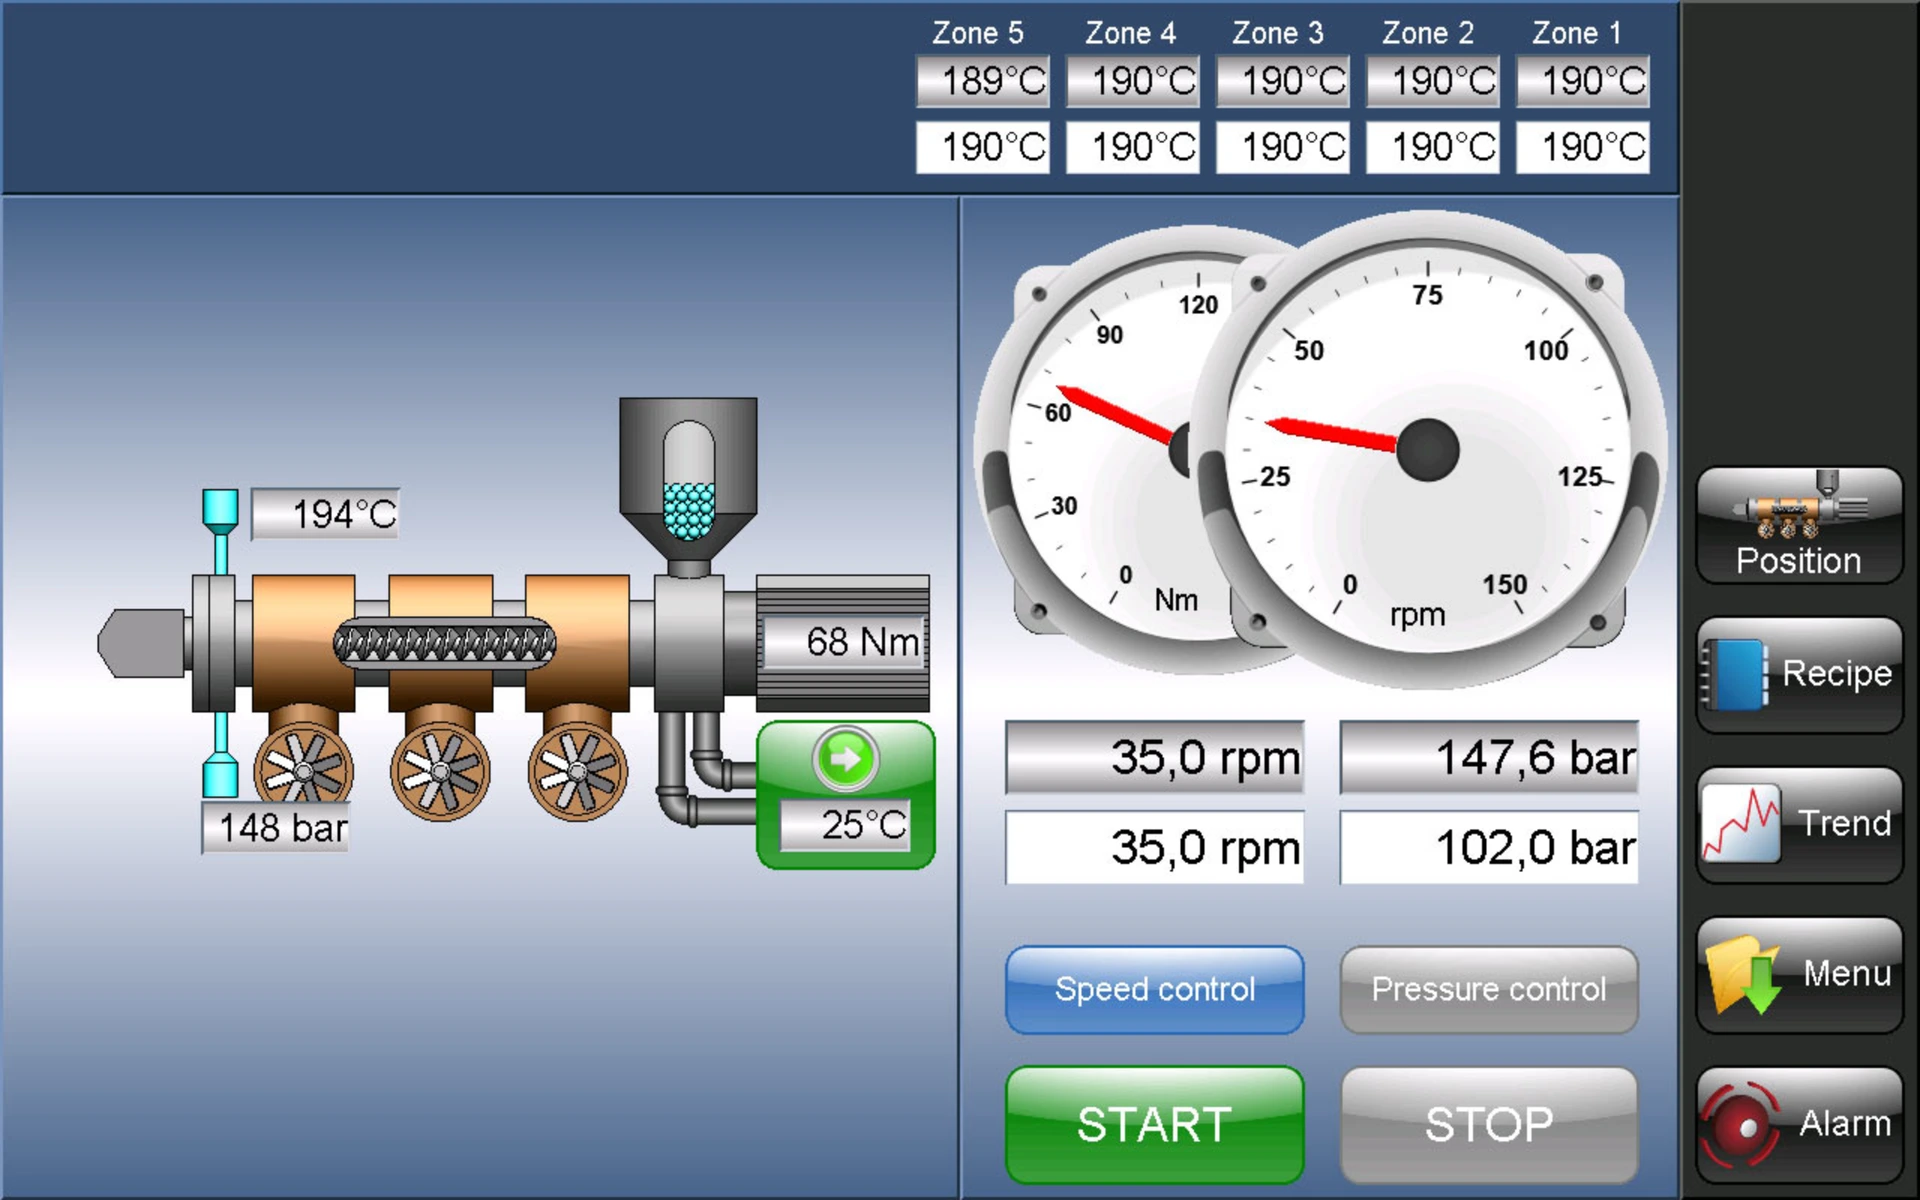This screenshot has height=1200, width=1920.
Task: Click the middle barrel cooling fan
Action: pyautogui.click(x=440, y=770)
